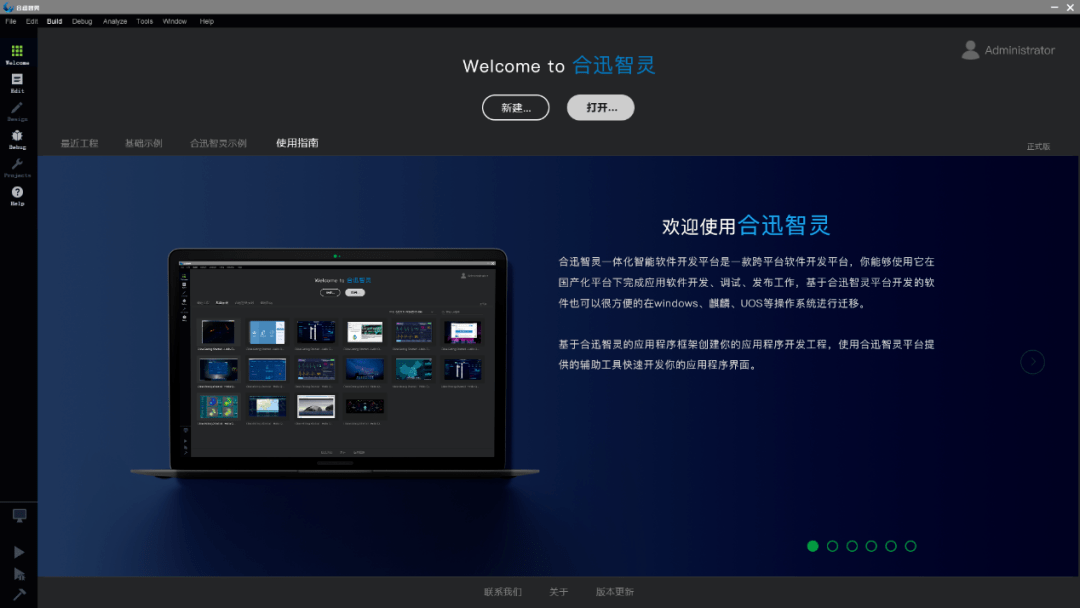The image size is (1080, 608).
Task: Click the 打开... button
Action: click(601, 107)
